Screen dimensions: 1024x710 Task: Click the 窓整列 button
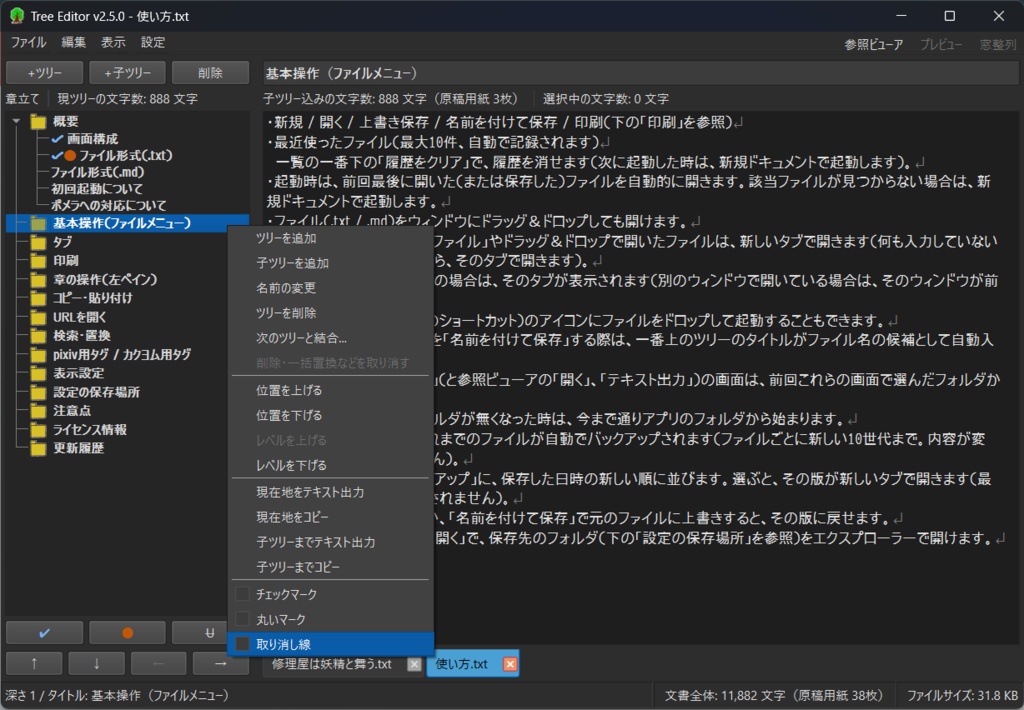(998, 44)
